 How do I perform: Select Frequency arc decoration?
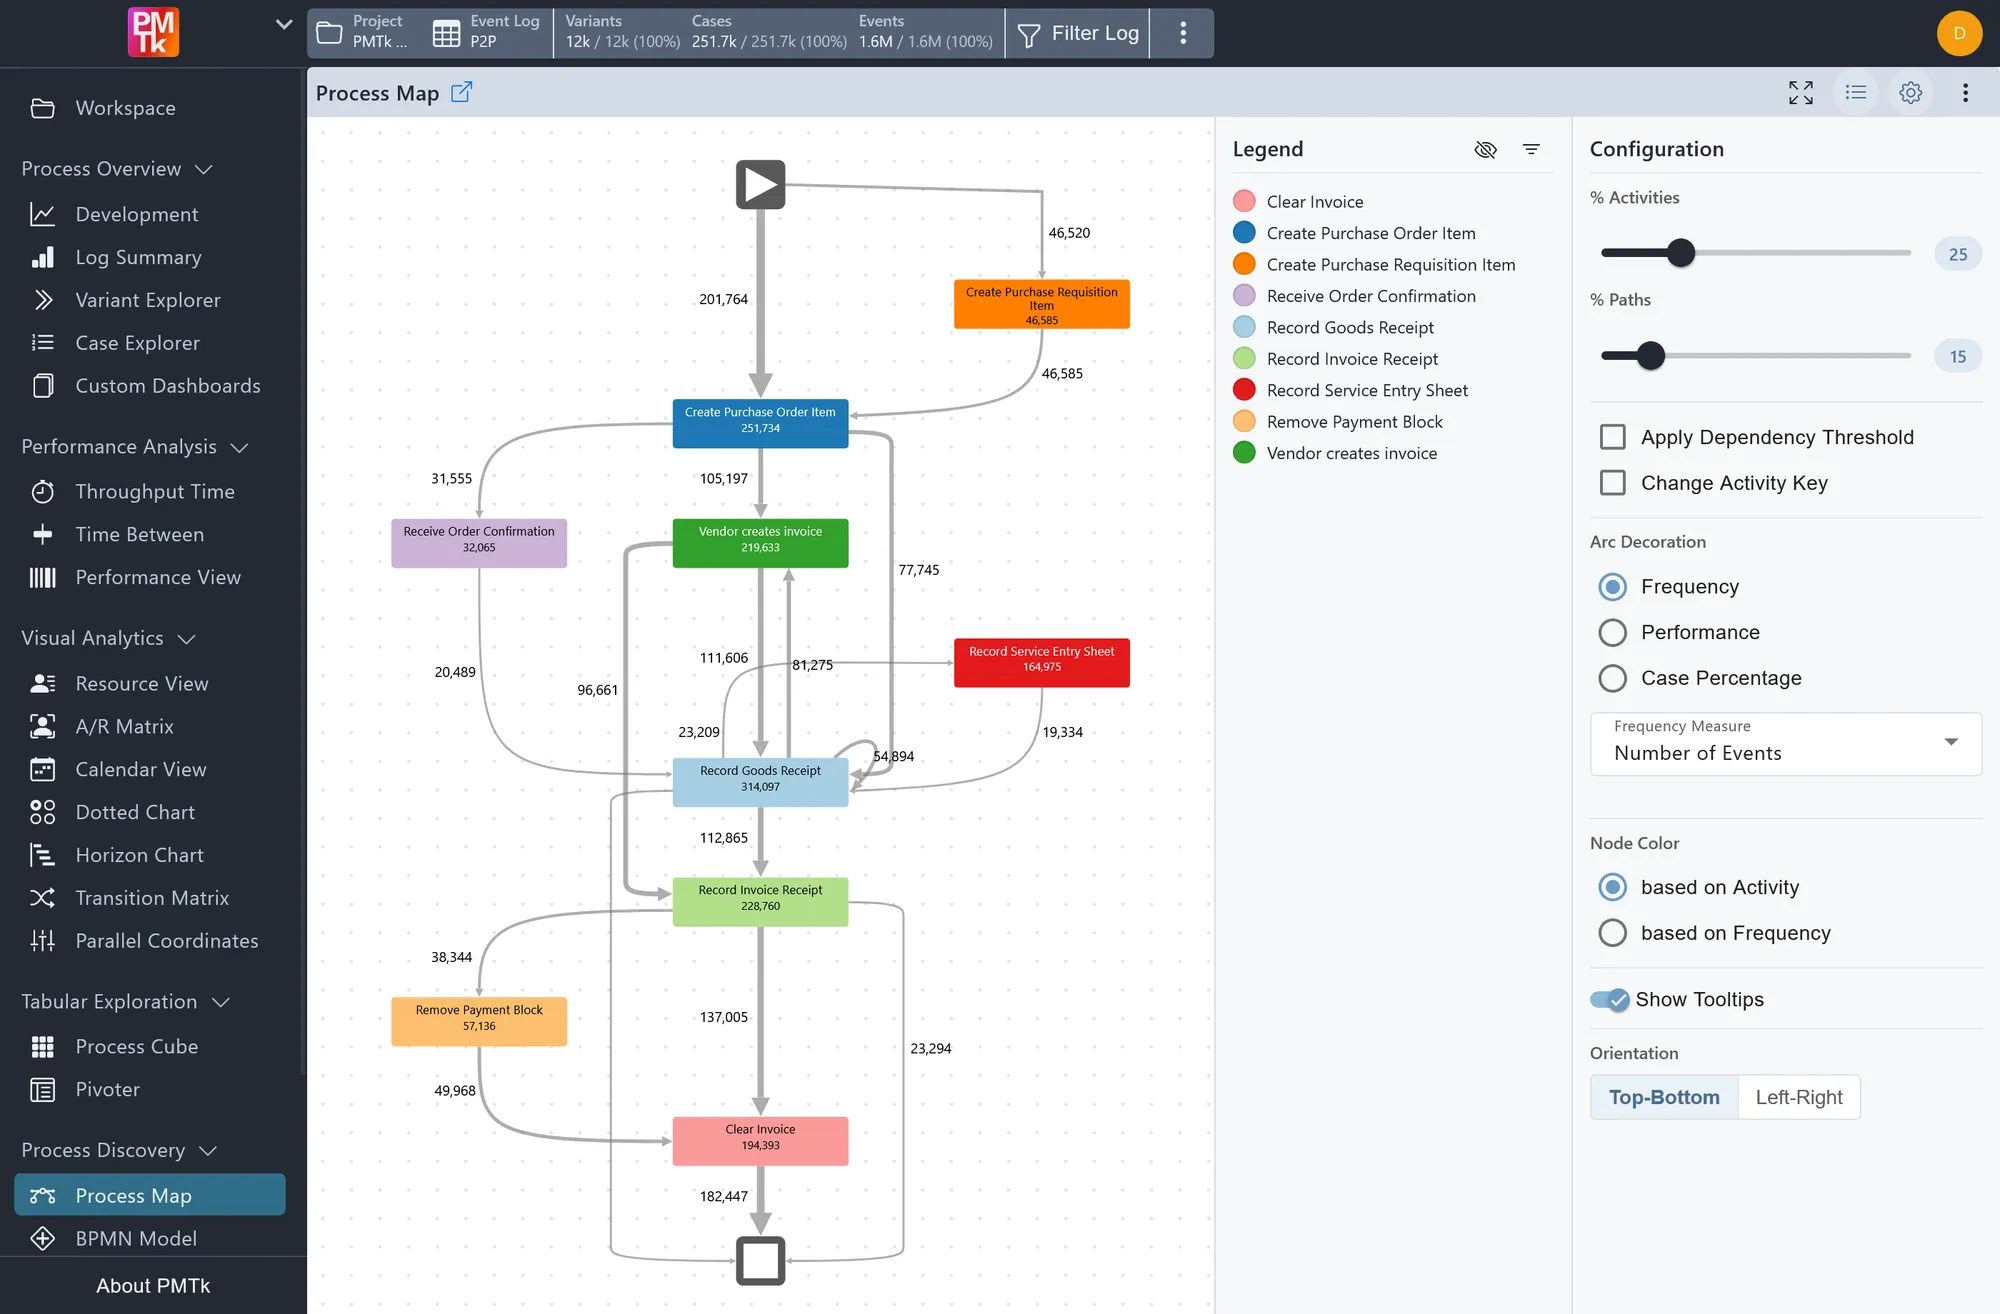point(1612,587)
